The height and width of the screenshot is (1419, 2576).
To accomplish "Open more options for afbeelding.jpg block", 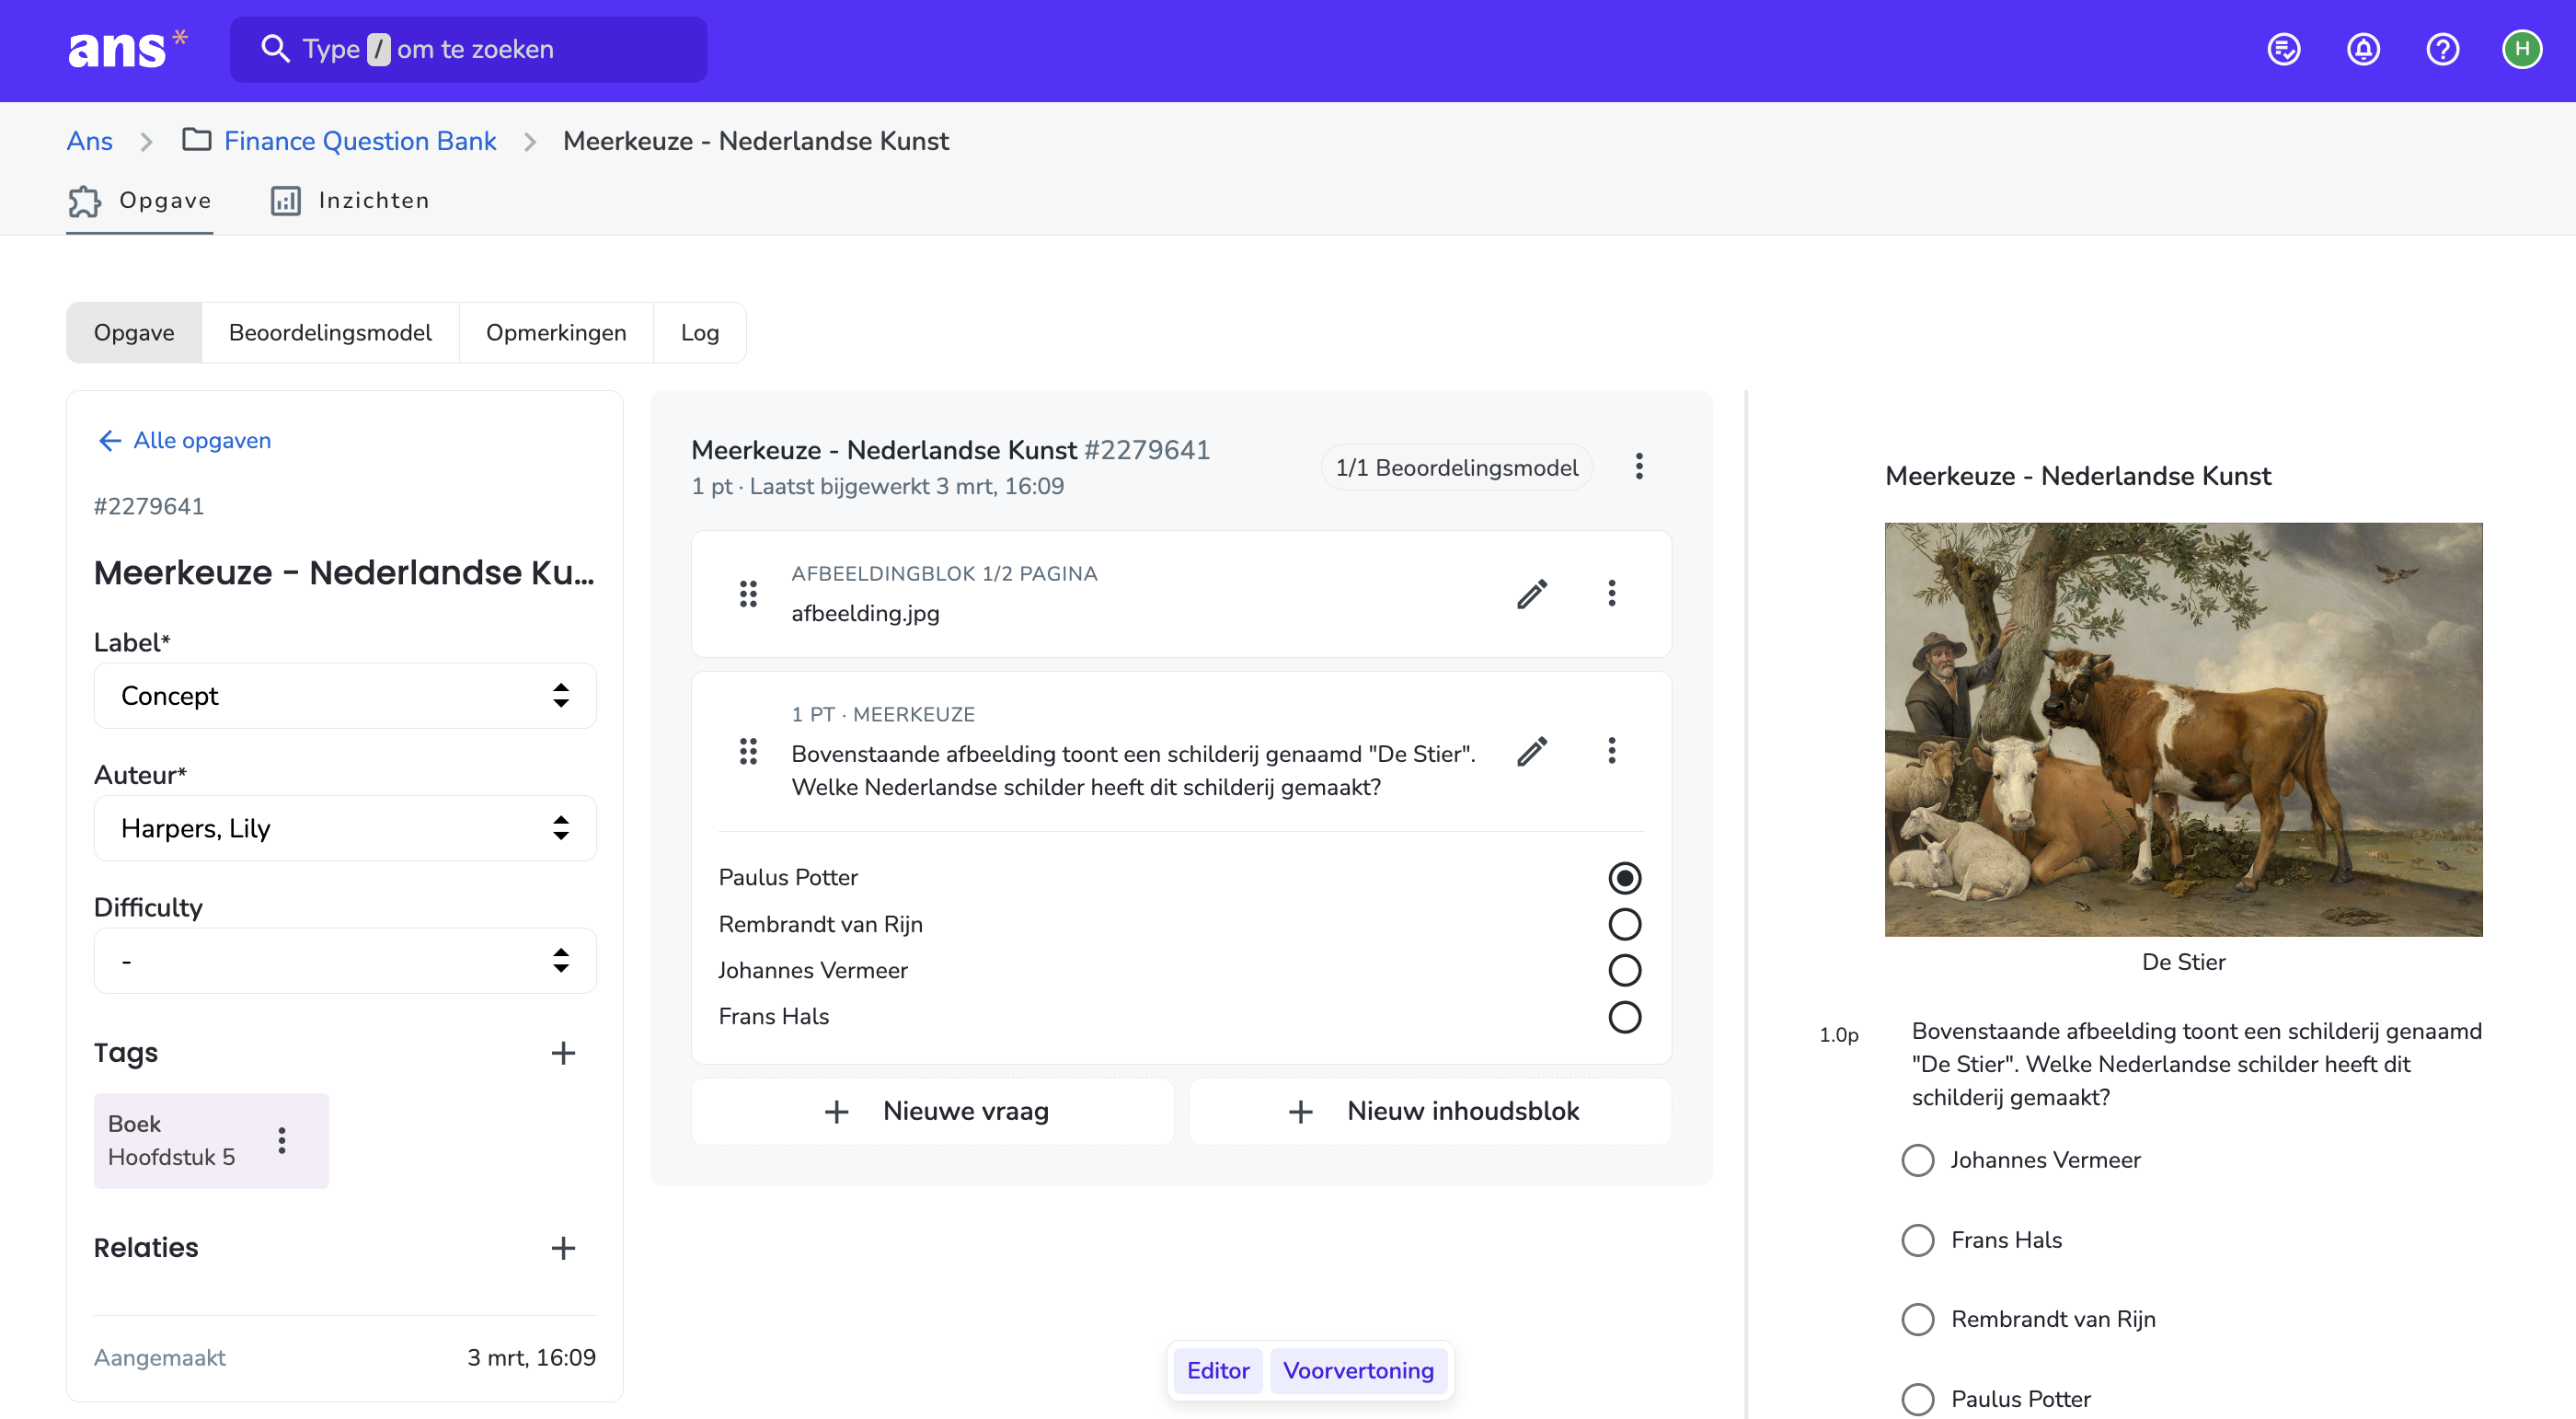I will click(1611, 594).
